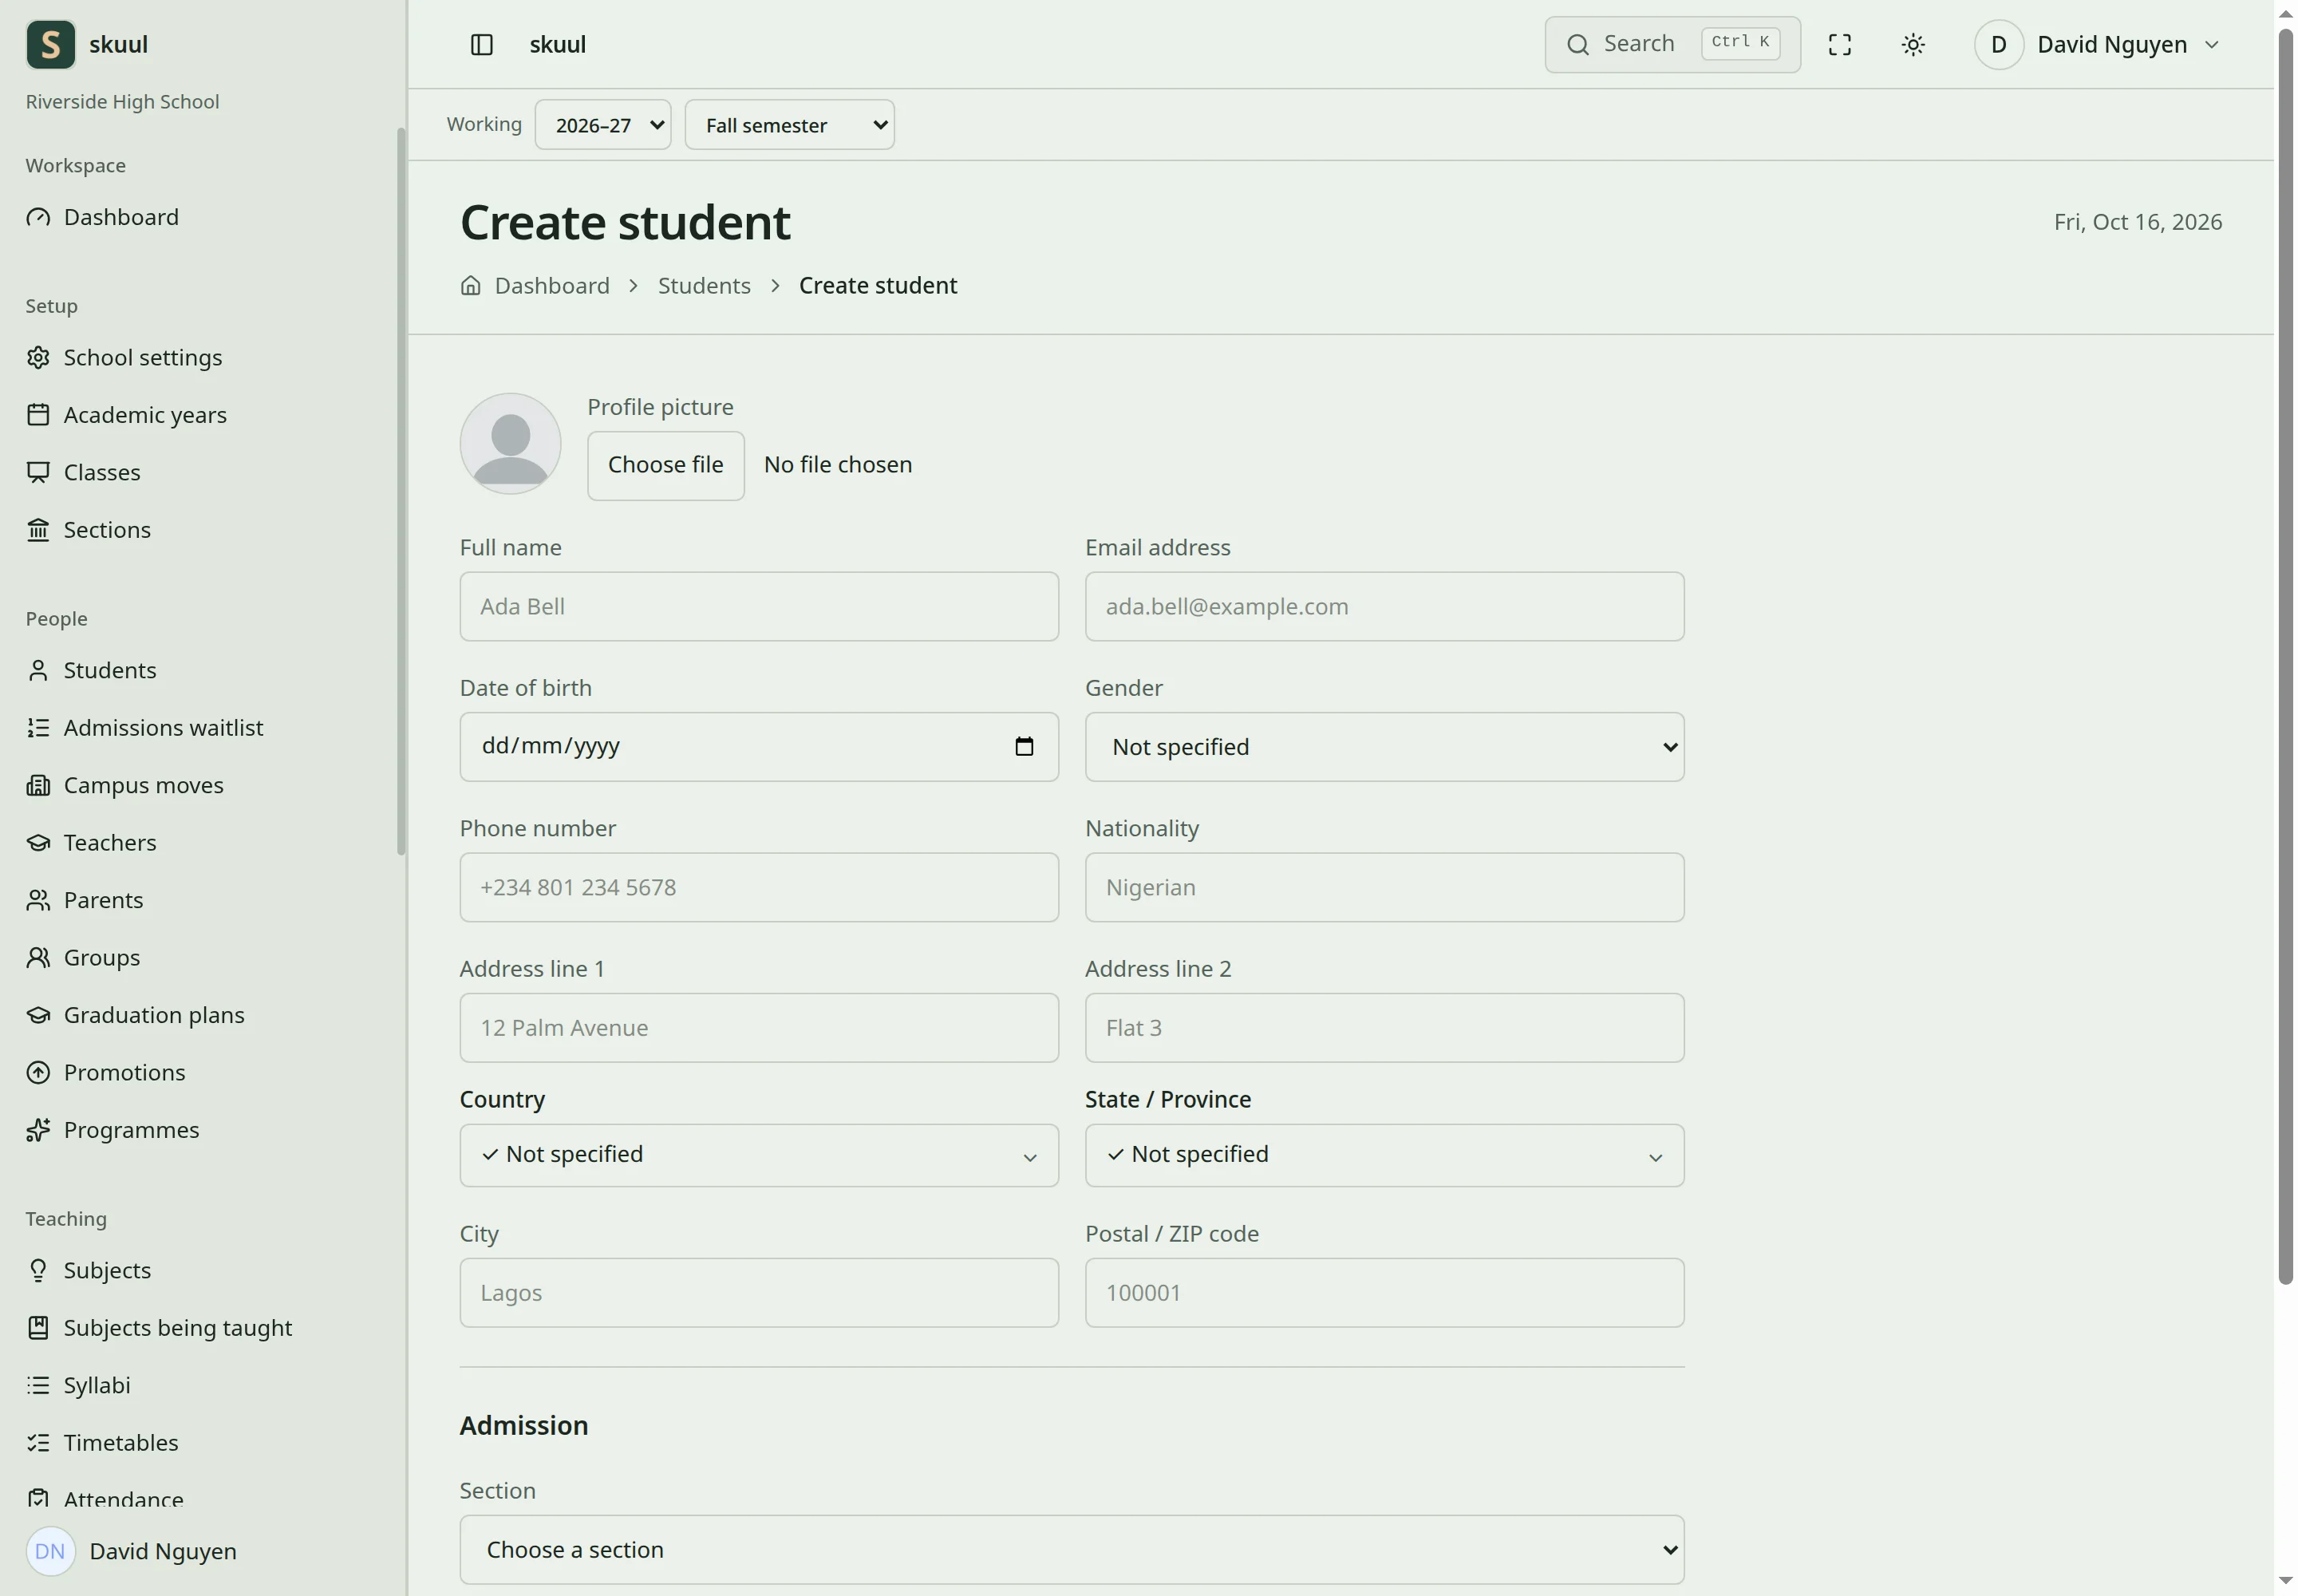Image resolution: width=2298 pixels, height=1596 pixels.
Task: Open Timetables page
Action: tap(102, 1443)
